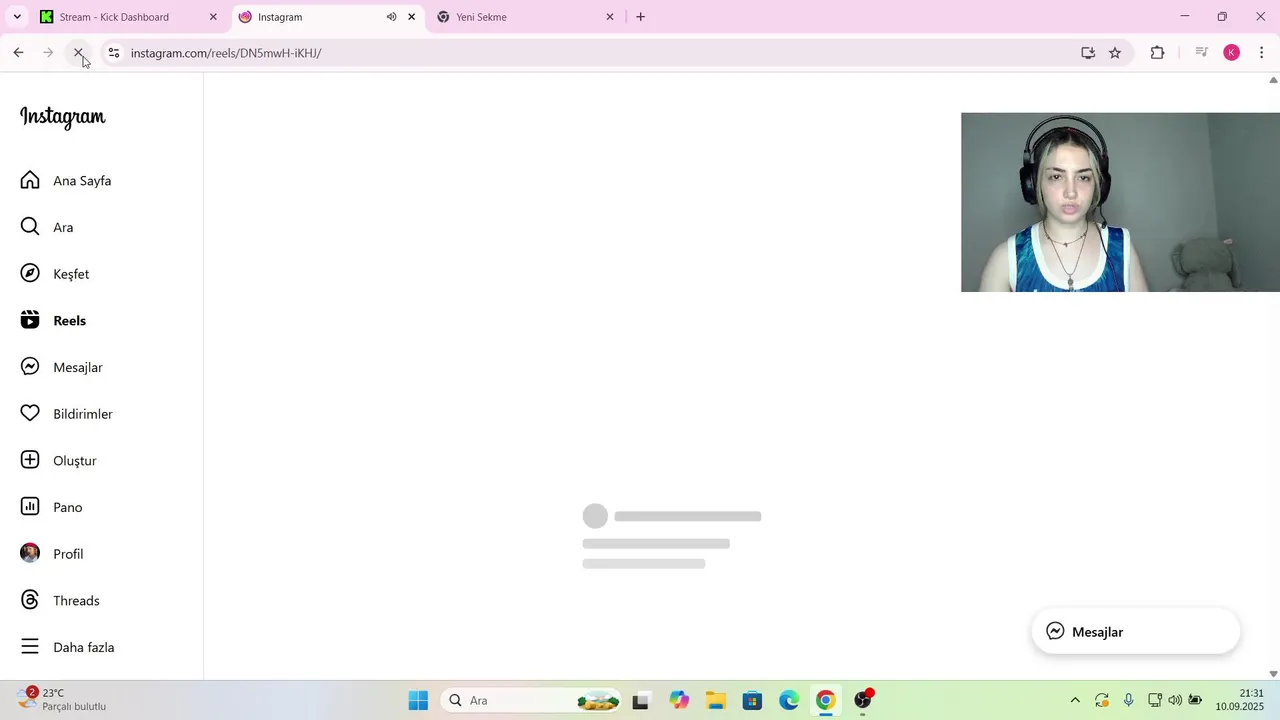Stop loading the page
The width and height of the screenshot is (1280, 720).
[x=78, y=53]
